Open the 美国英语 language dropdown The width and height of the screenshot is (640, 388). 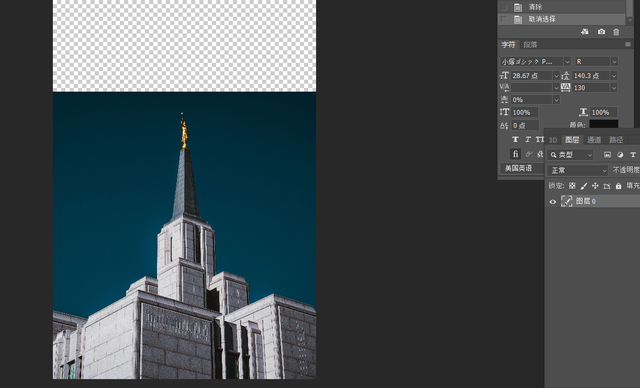coord(522,168)
